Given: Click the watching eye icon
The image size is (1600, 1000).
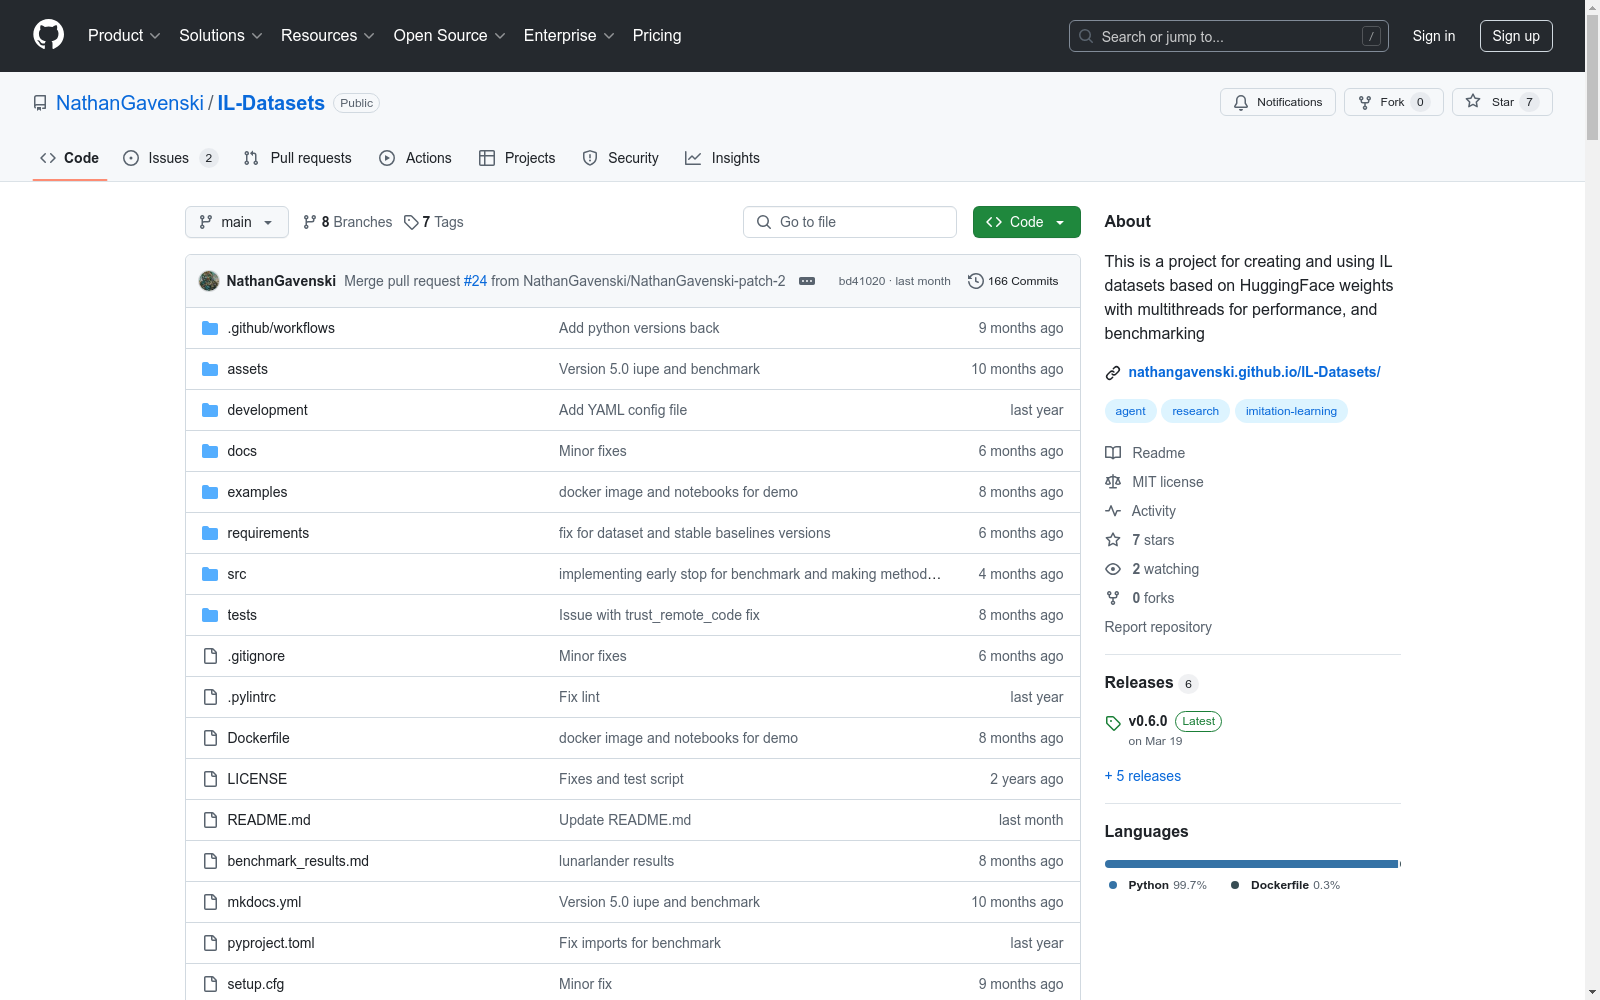Looking at the screenshot, I should [1113, 569].
